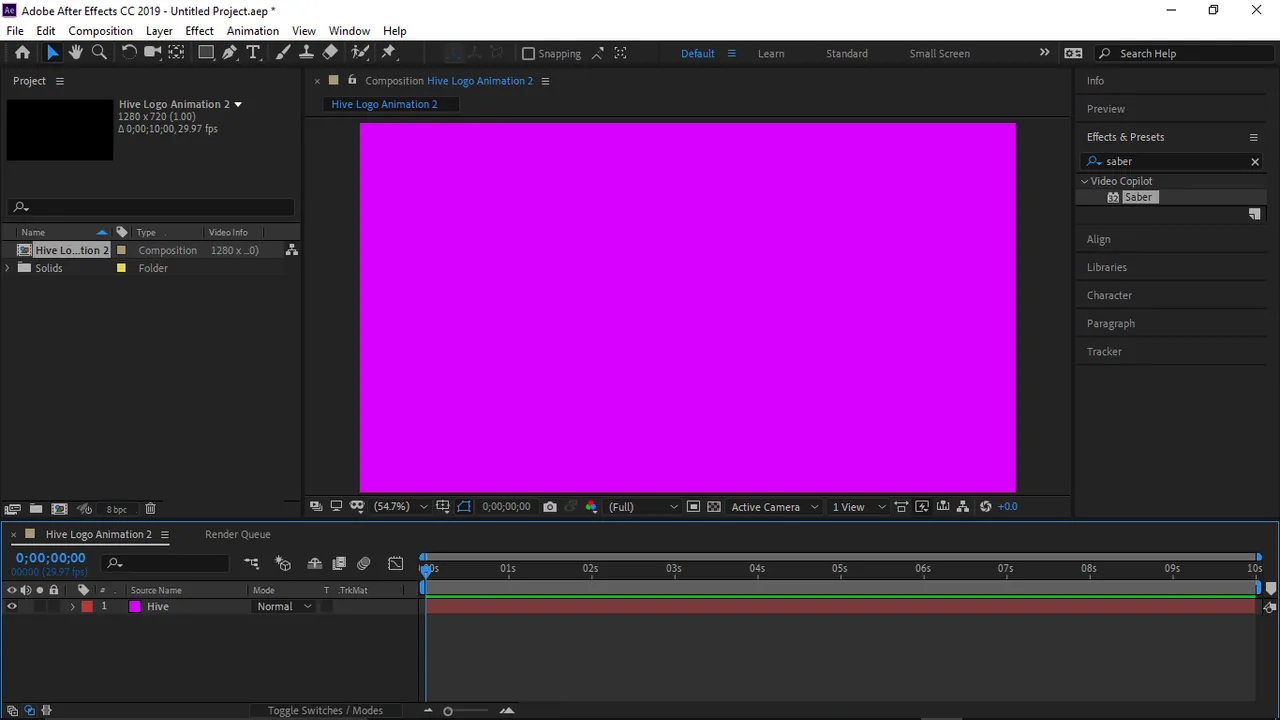
Task: Enable the Snapping checkbox
Action: point(529,54)
